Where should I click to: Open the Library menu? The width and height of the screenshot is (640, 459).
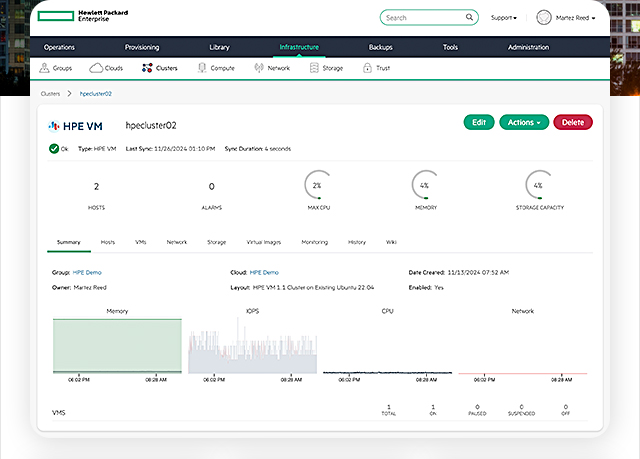coord(220,47)
